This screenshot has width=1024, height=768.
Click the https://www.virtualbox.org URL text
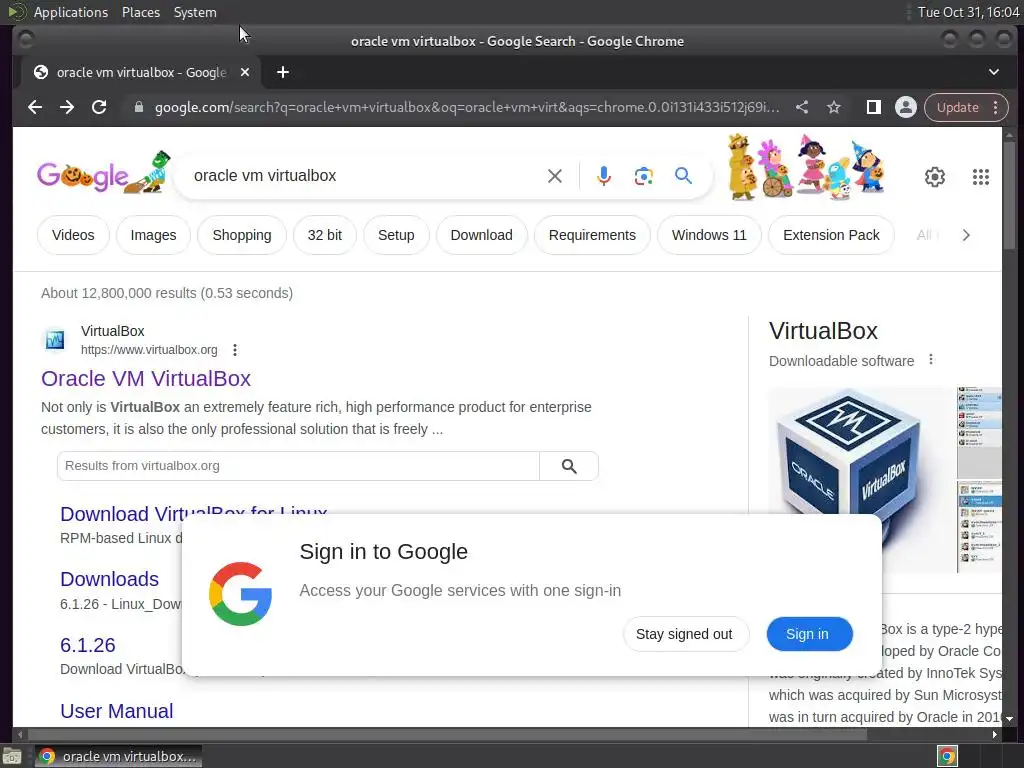(149, 350)
